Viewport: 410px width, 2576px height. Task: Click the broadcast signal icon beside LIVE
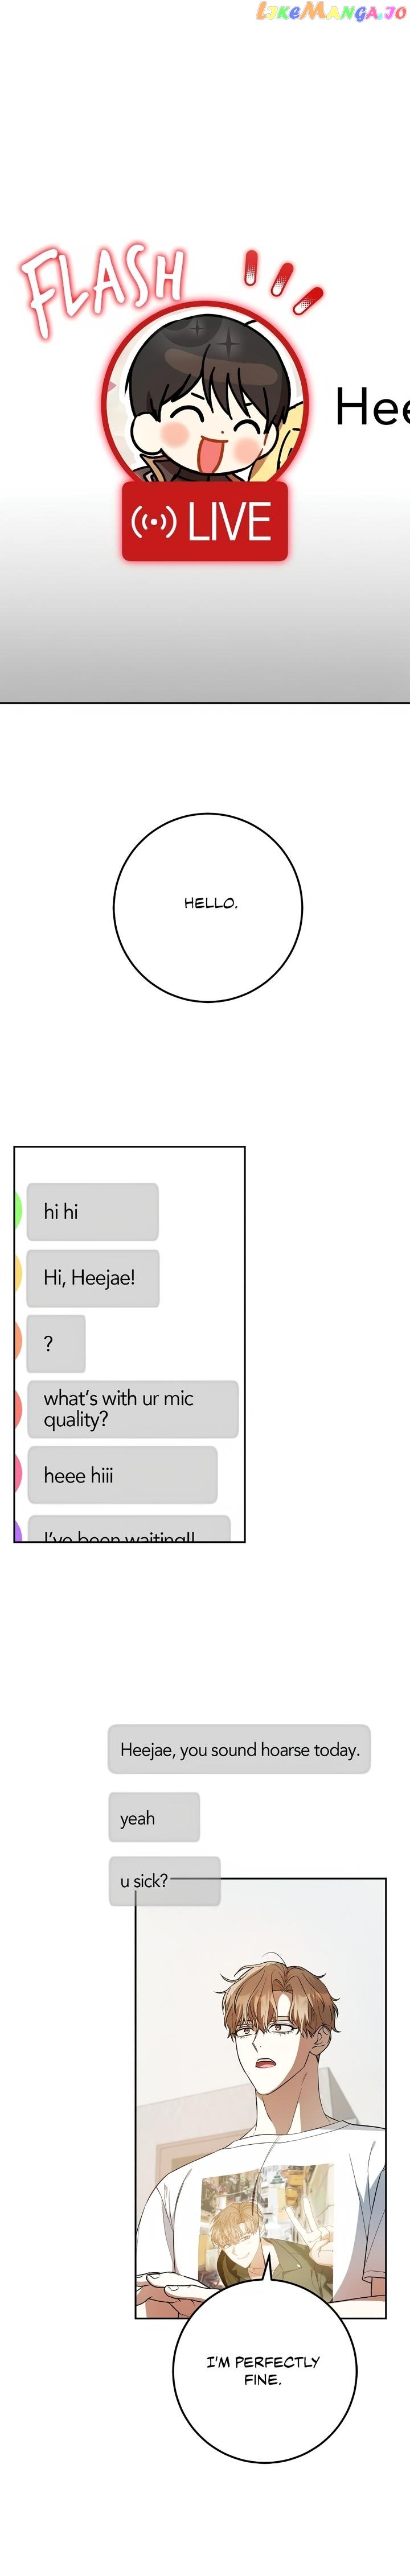tap(154, 521)
